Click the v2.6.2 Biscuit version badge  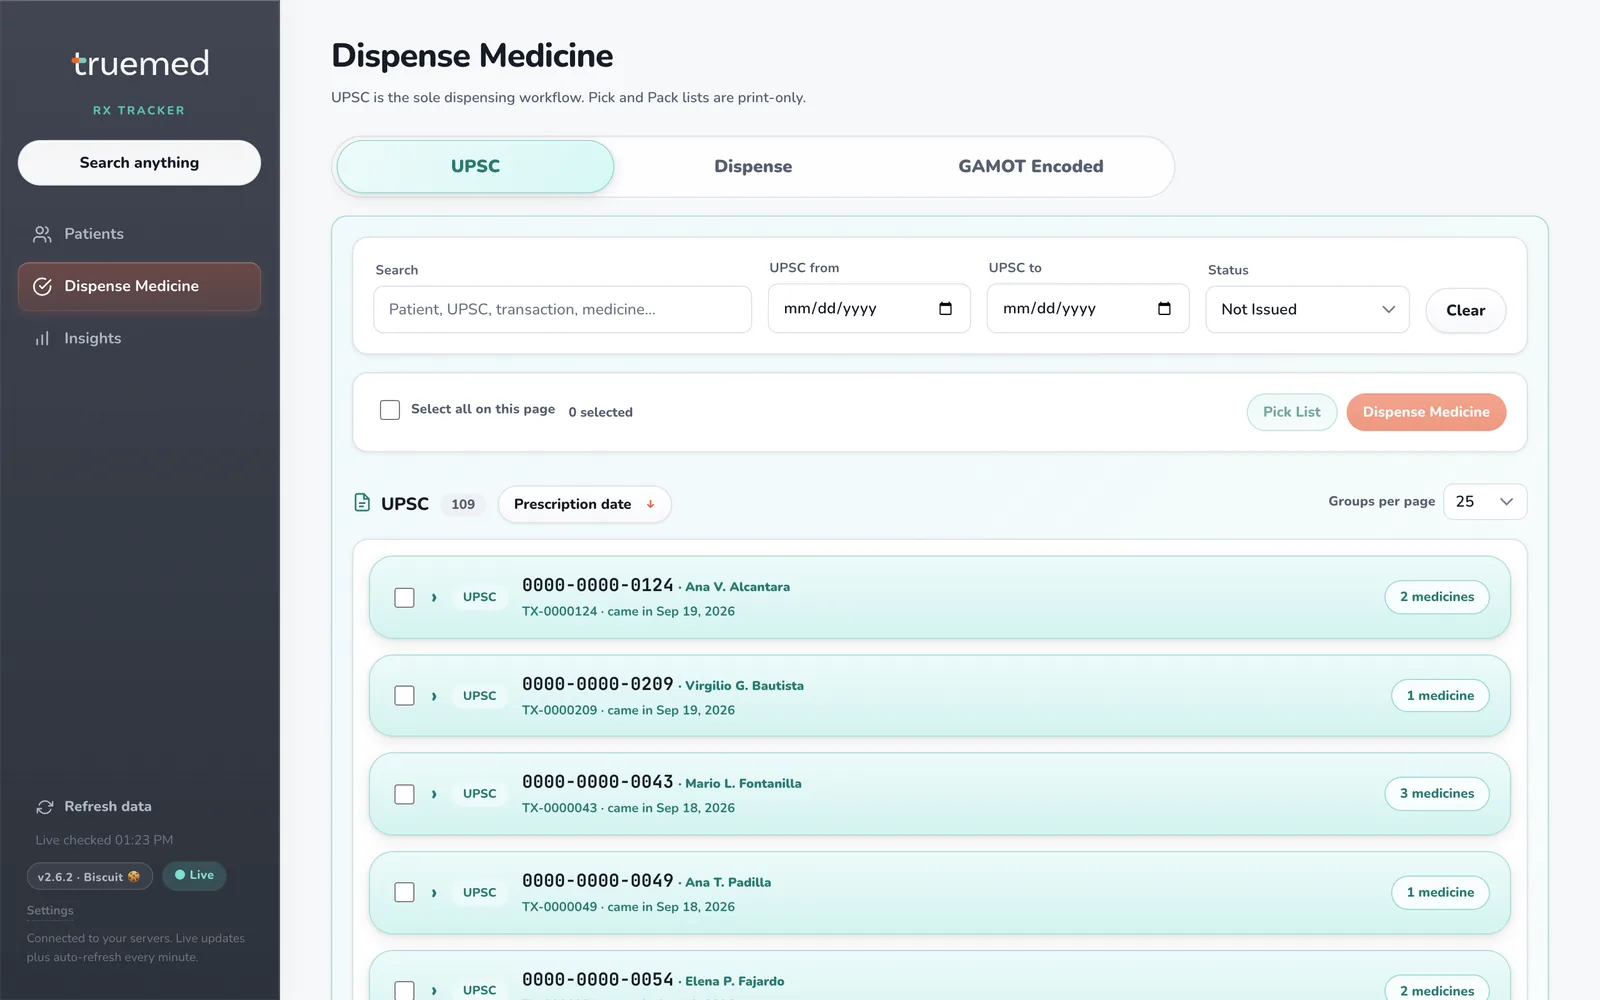click(x=89, y=877)
